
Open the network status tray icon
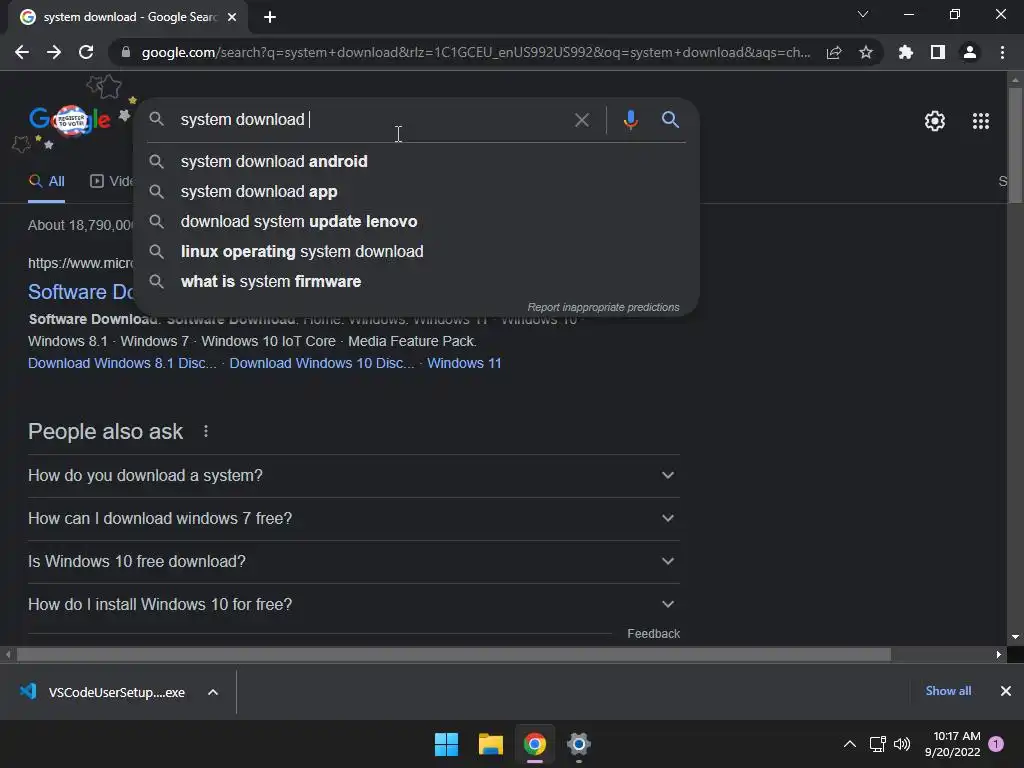tap(878, 744)
